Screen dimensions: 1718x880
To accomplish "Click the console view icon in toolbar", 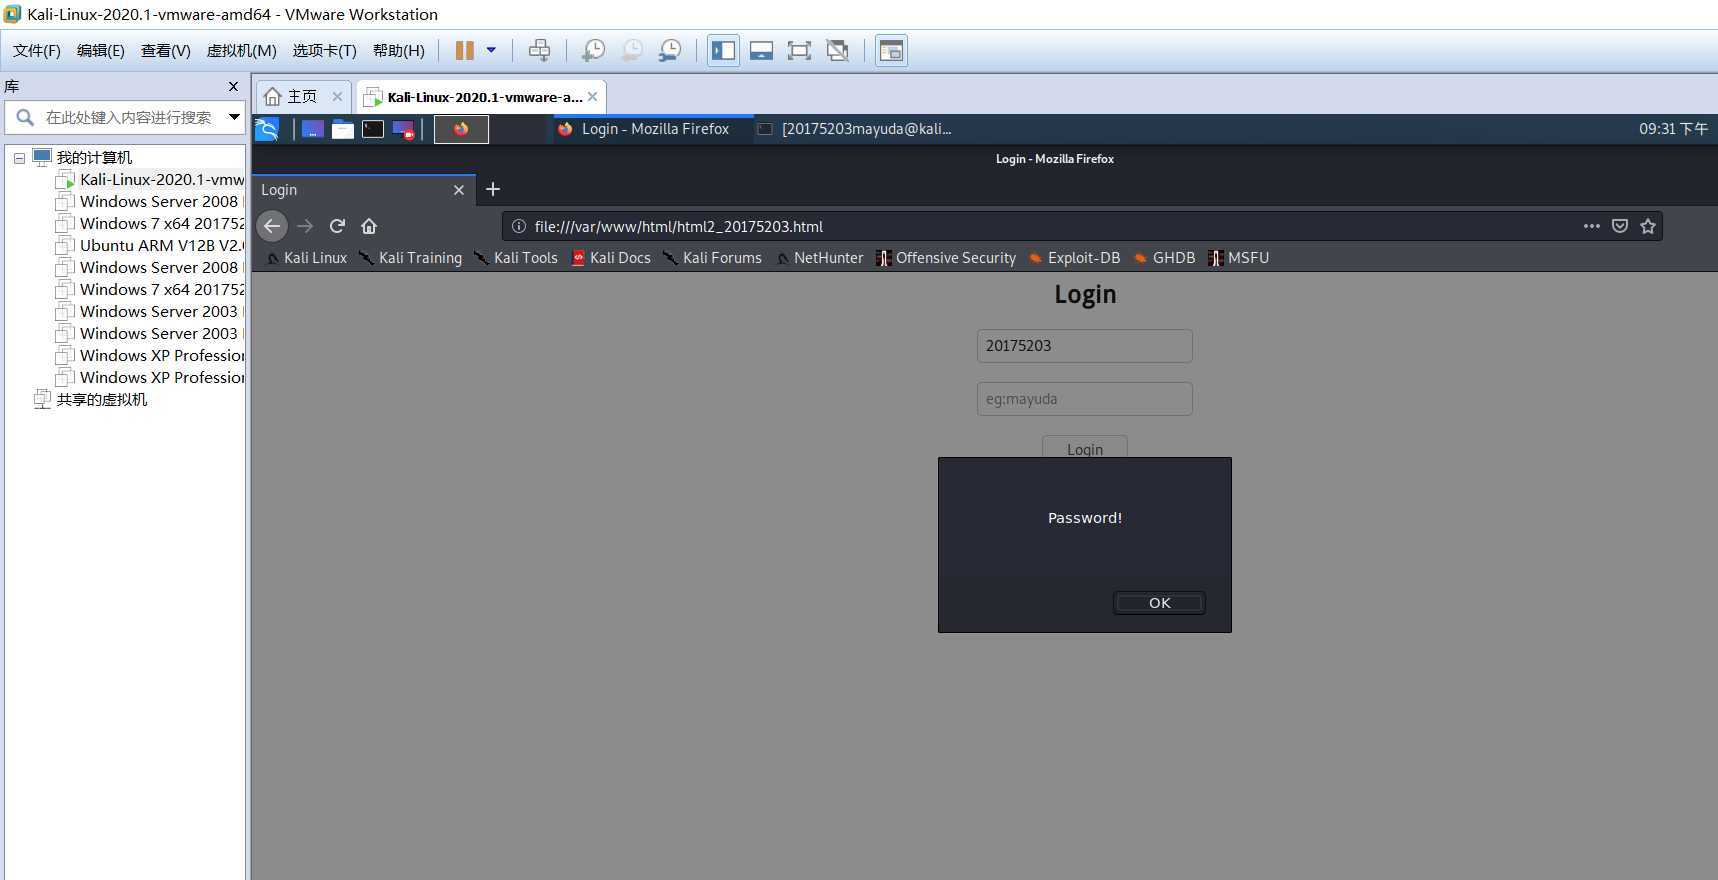I will point(891,50).
